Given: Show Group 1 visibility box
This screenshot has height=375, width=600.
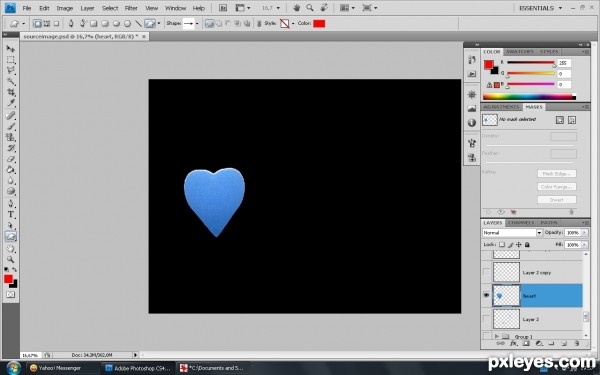Looking at the screenshot, I should click(486, 336).
